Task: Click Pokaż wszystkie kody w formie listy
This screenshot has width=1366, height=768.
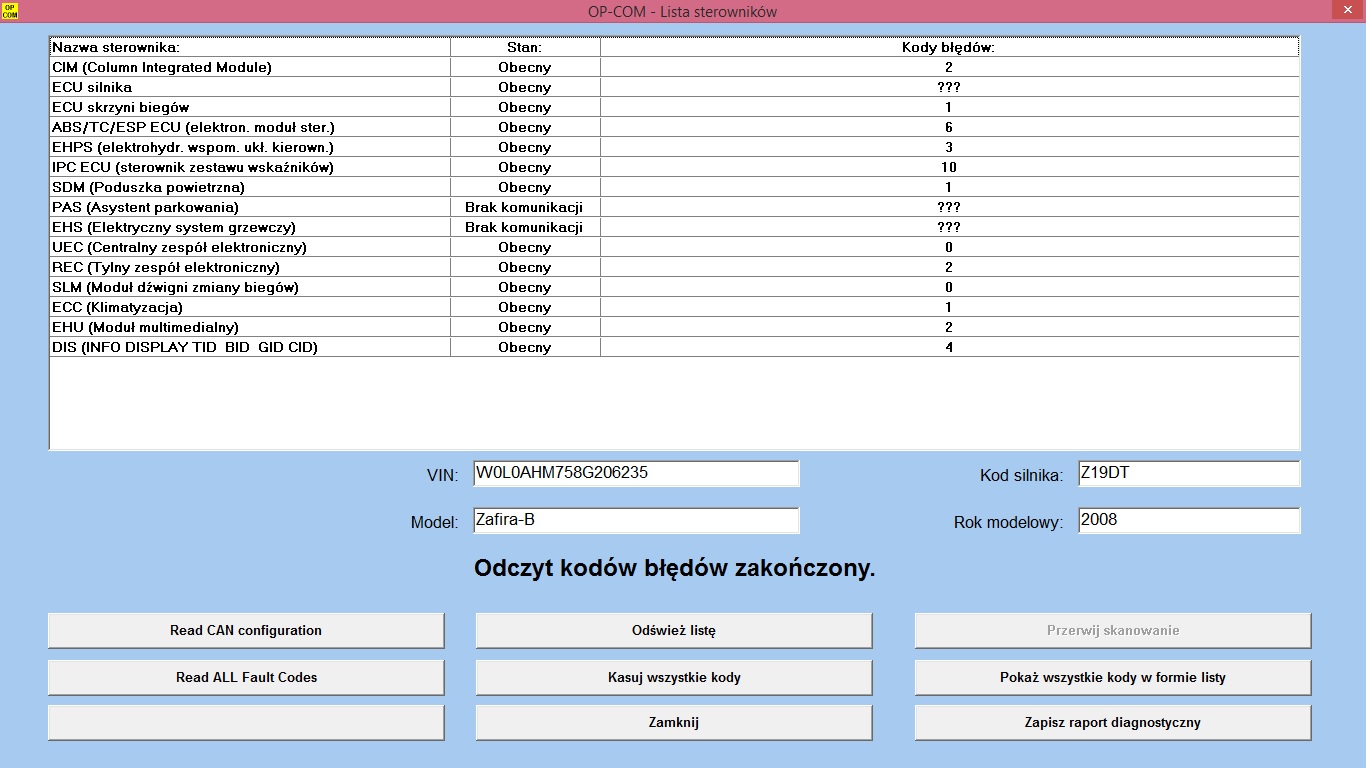Action: (x=1112, y=677)
